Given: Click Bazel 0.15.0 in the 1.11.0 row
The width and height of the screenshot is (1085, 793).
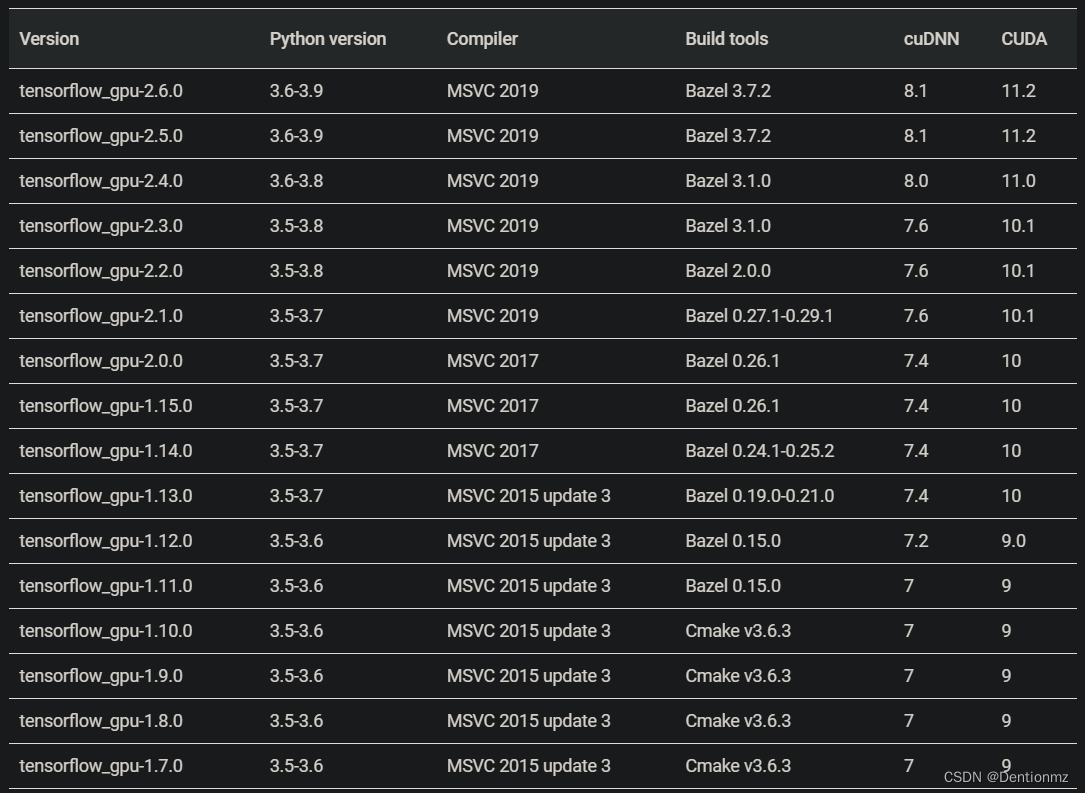Looking at the screenshot, I should click(x=733, y=586).
